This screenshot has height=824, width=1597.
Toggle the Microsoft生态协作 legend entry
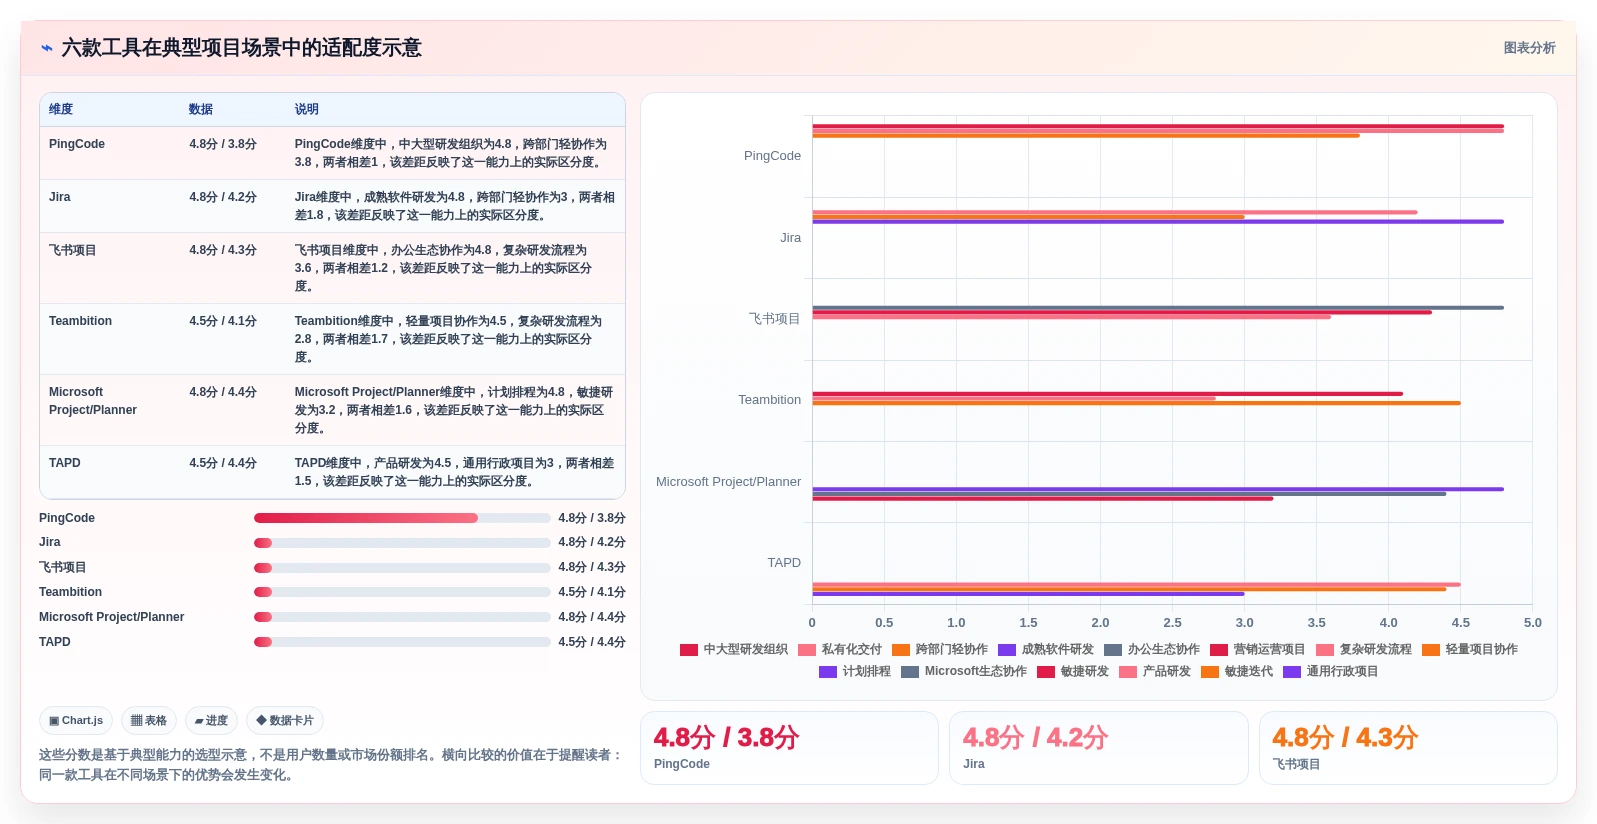(964, 671)
